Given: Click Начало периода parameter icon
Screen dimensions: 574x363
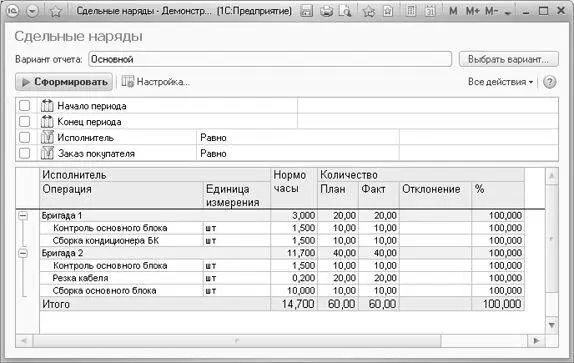Looking at the screenshot, I should pyautogui.click(x=47, y=106).
